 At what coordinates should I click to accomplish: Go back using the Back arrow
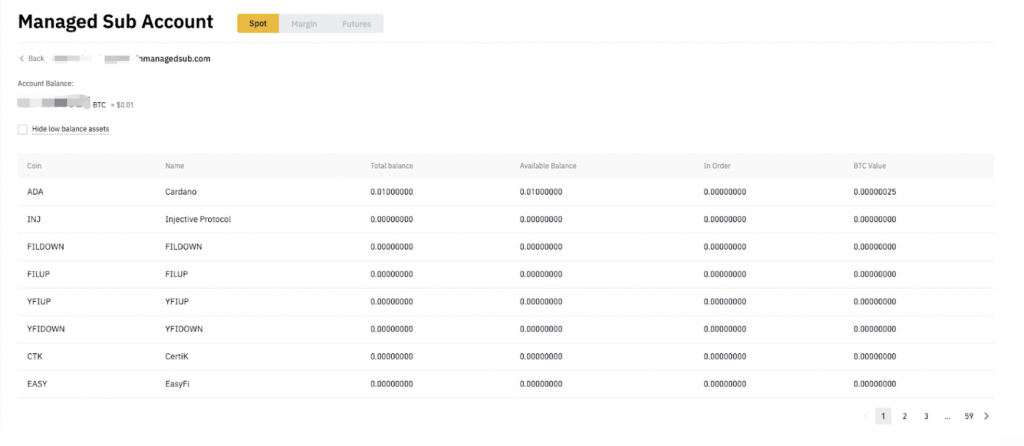31,59
